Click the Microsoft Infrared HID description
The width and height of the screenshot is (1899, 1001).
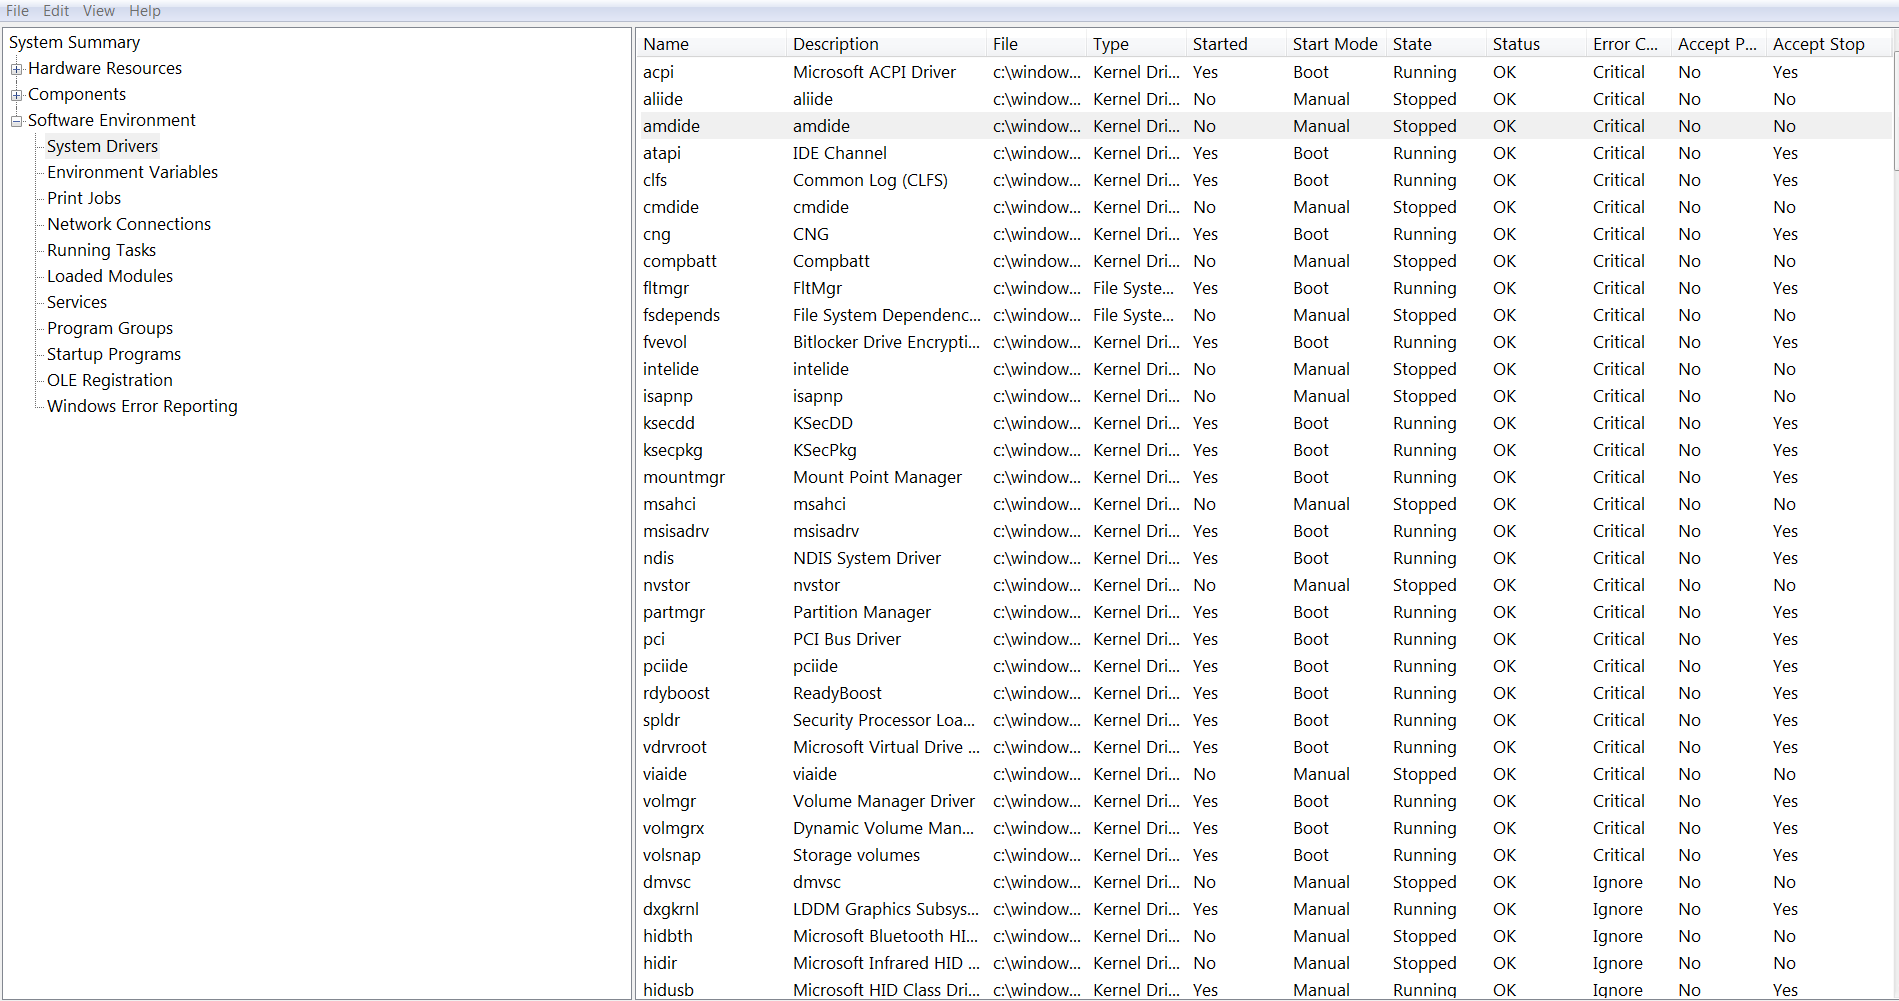tap(886, 963)
